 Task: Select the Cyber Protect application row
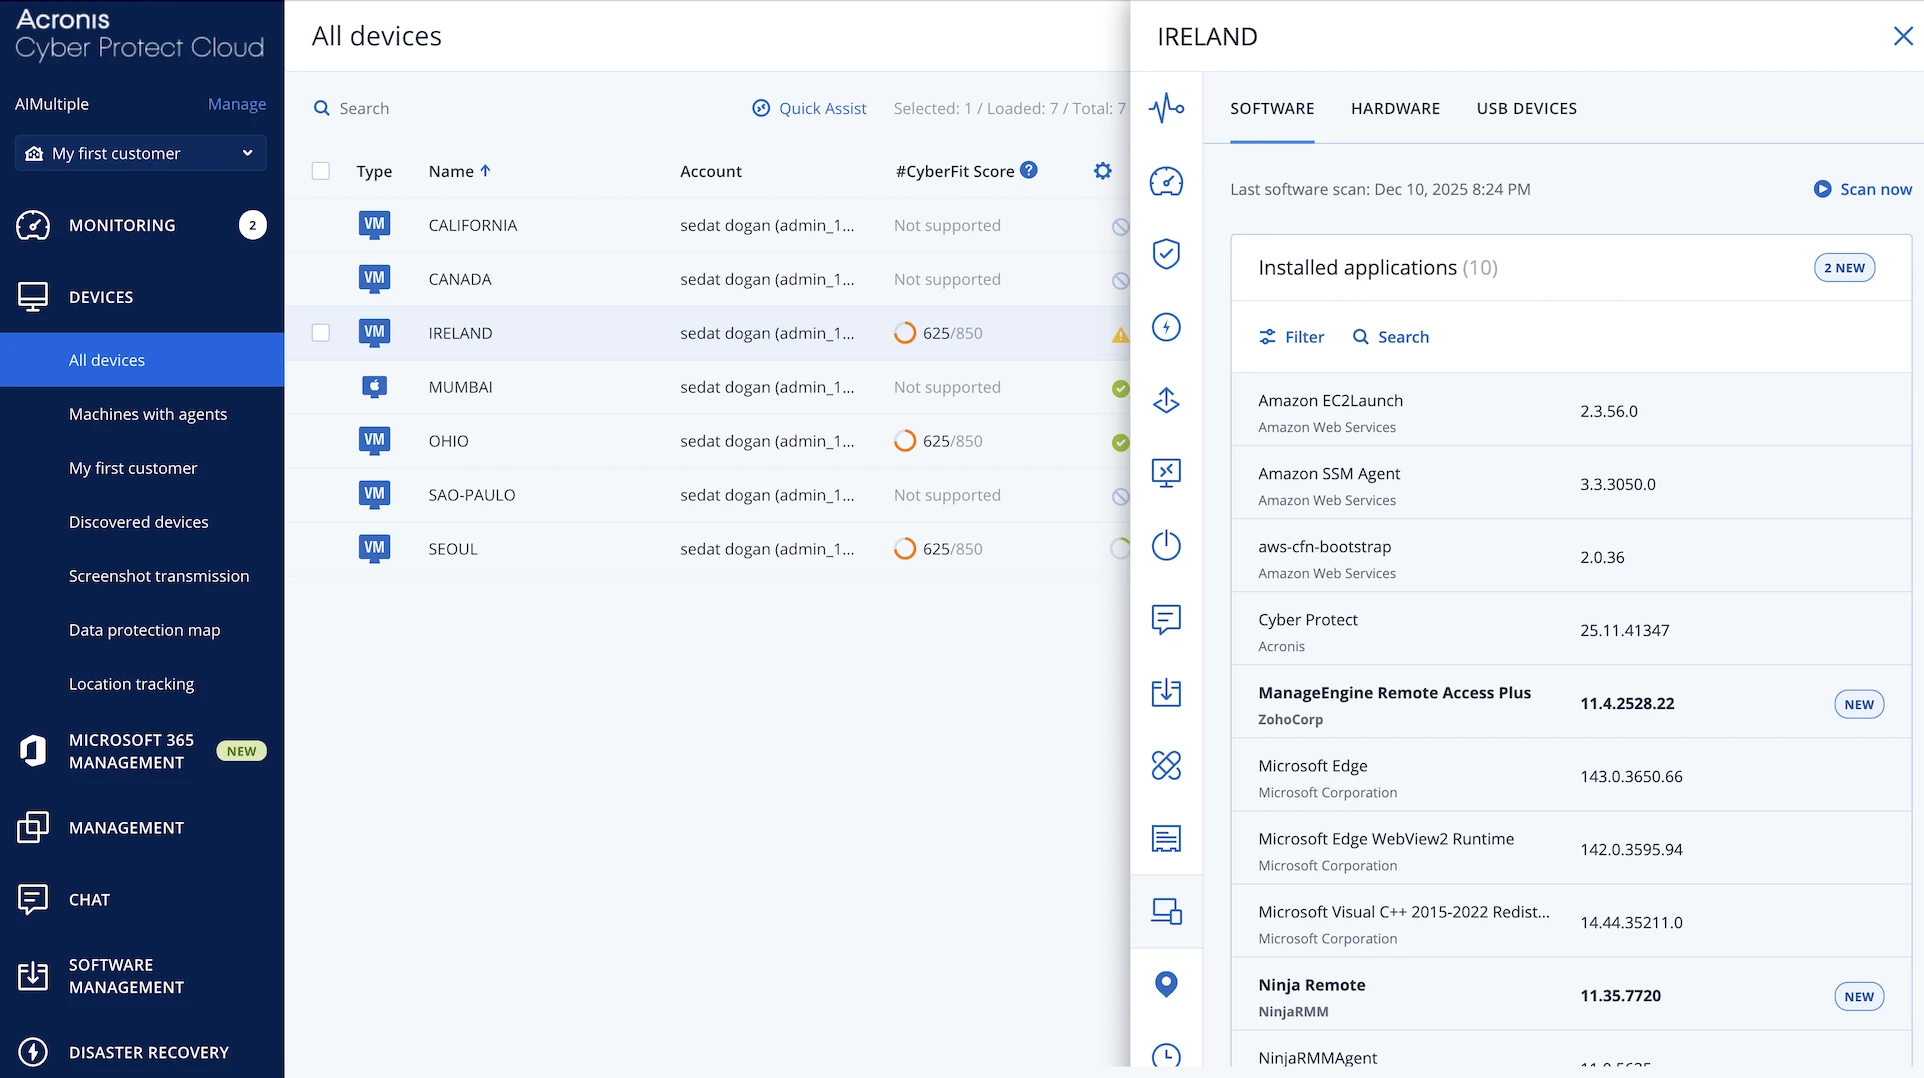pos(1571,631)
